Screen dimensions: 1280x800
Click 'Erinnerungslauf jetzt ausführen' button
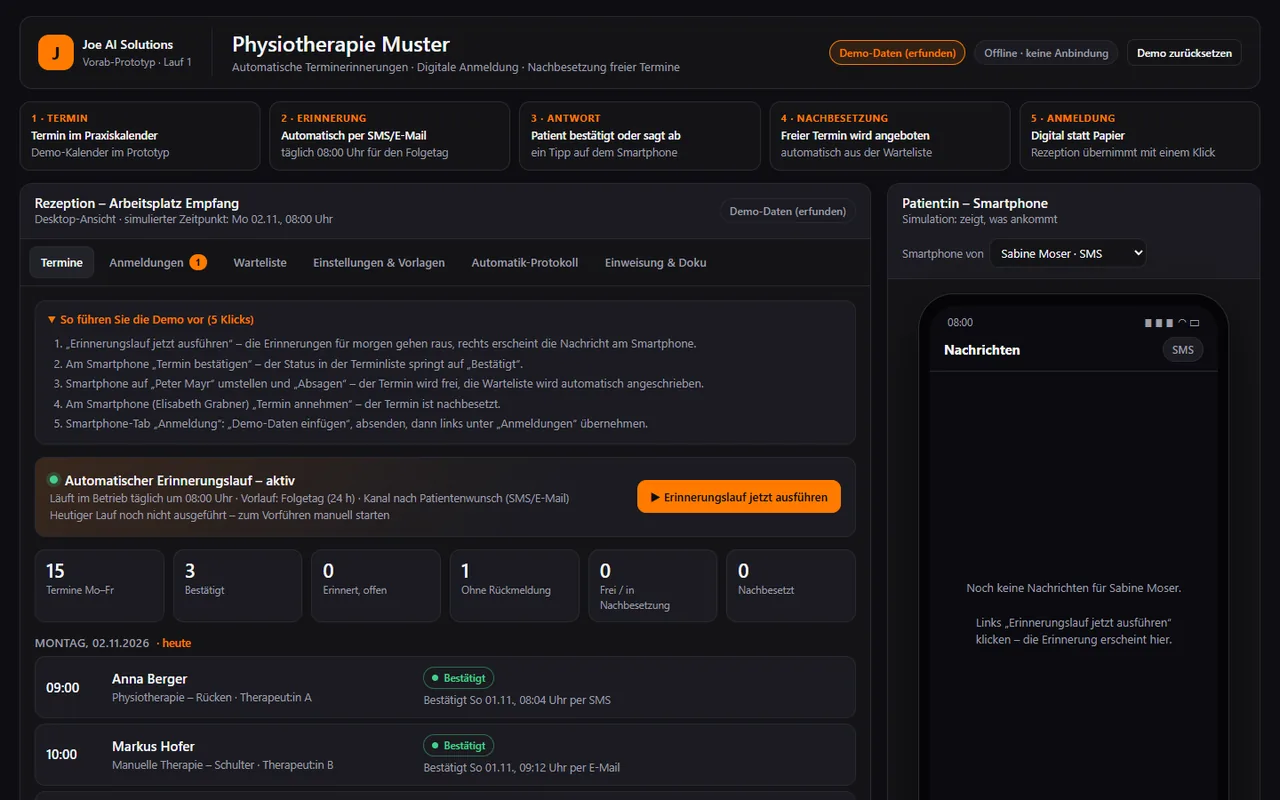[739, 497]
